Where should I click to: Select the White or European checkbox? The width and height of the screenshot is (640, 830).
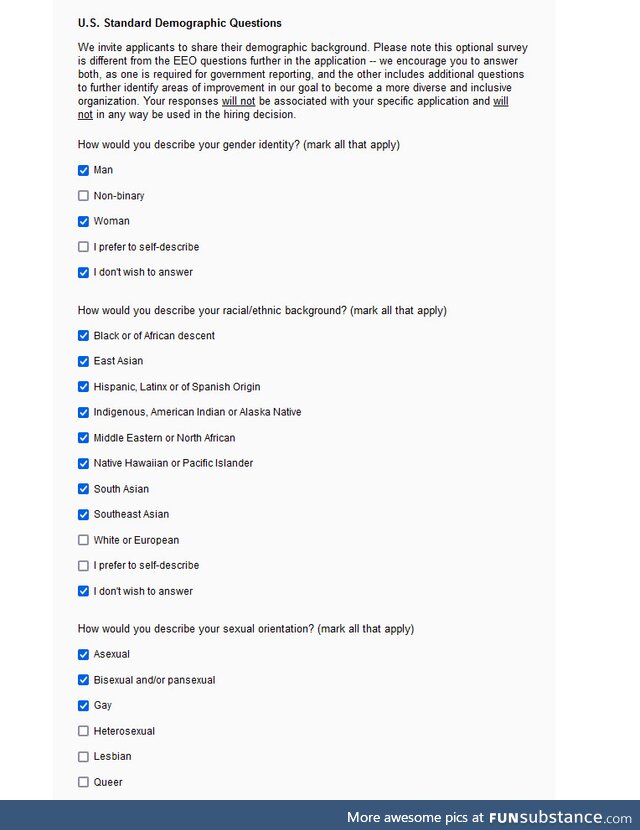83,540
